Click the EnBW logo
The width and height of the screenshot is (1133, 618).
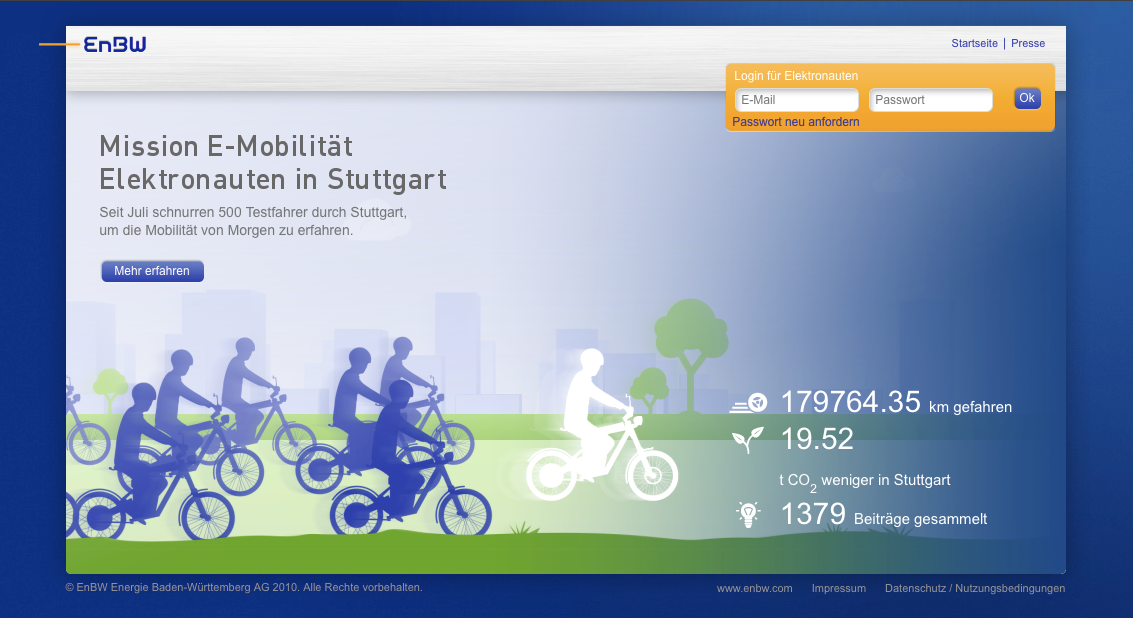(115, 44)
